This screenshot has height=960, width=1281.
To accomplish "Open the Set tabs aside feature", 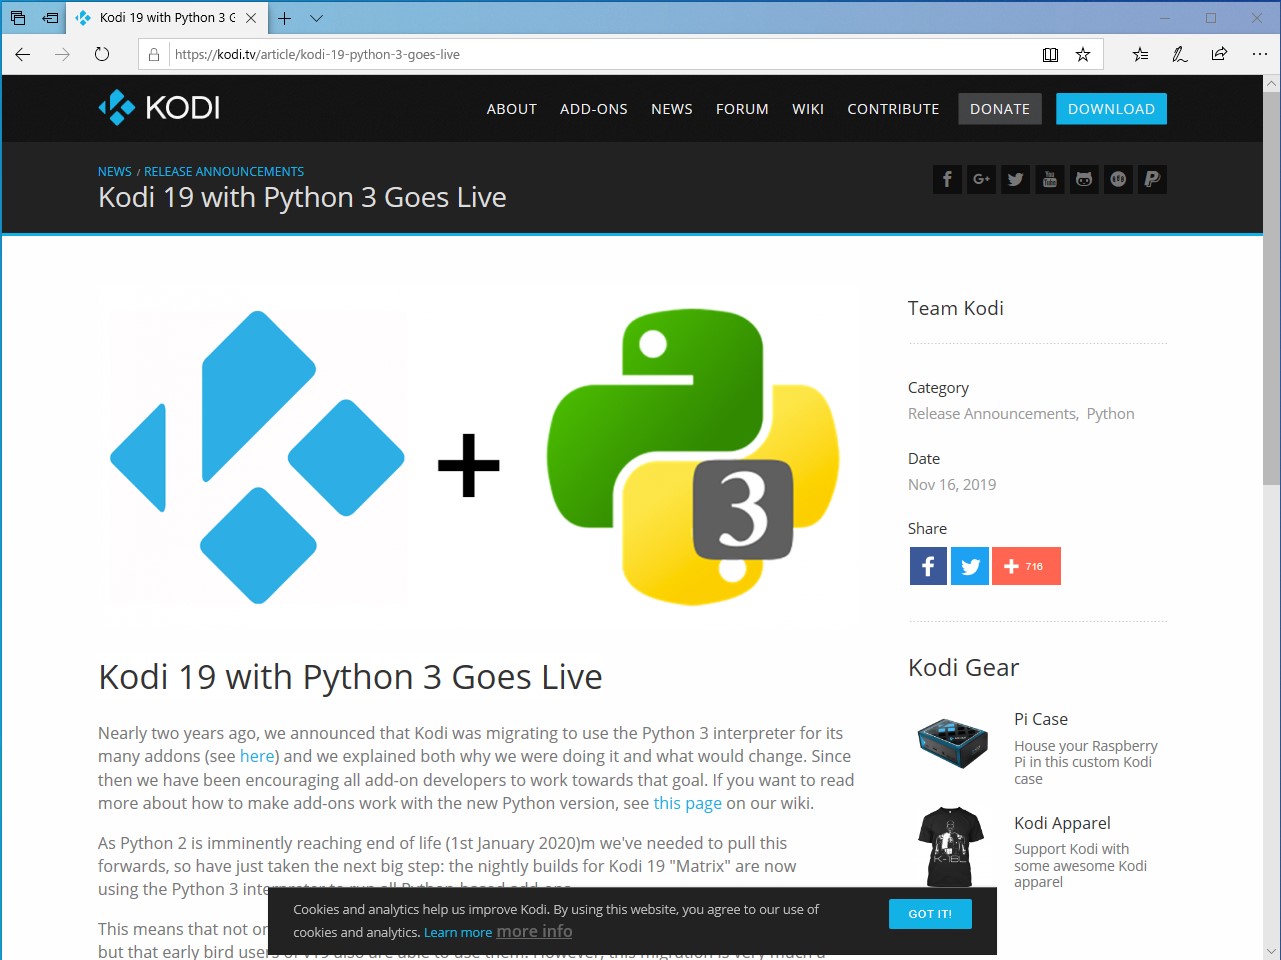I will [49, 17].
